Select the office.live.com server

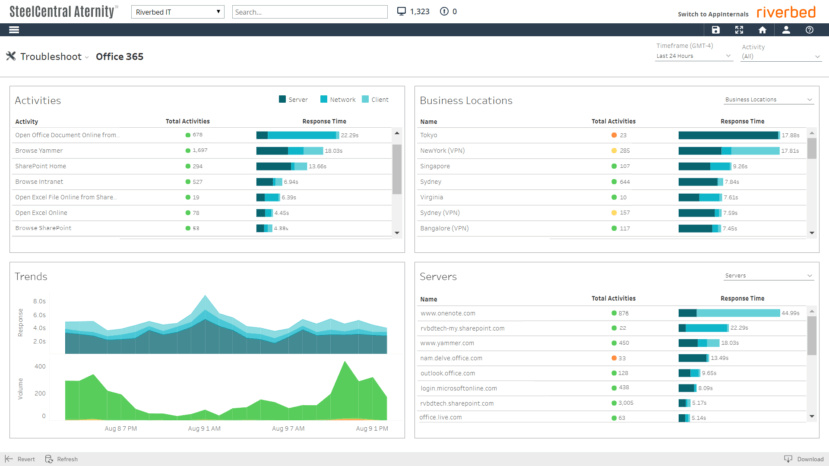(612, 417)
